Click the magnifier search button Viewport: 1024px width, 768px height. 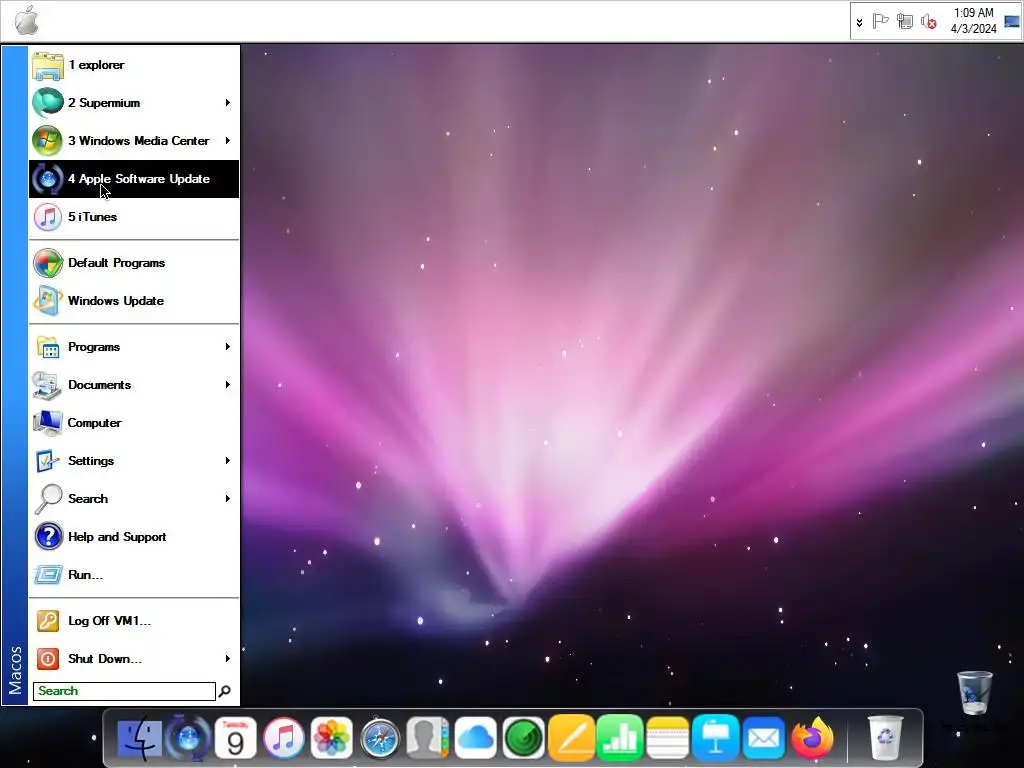(x=225, y=691)
